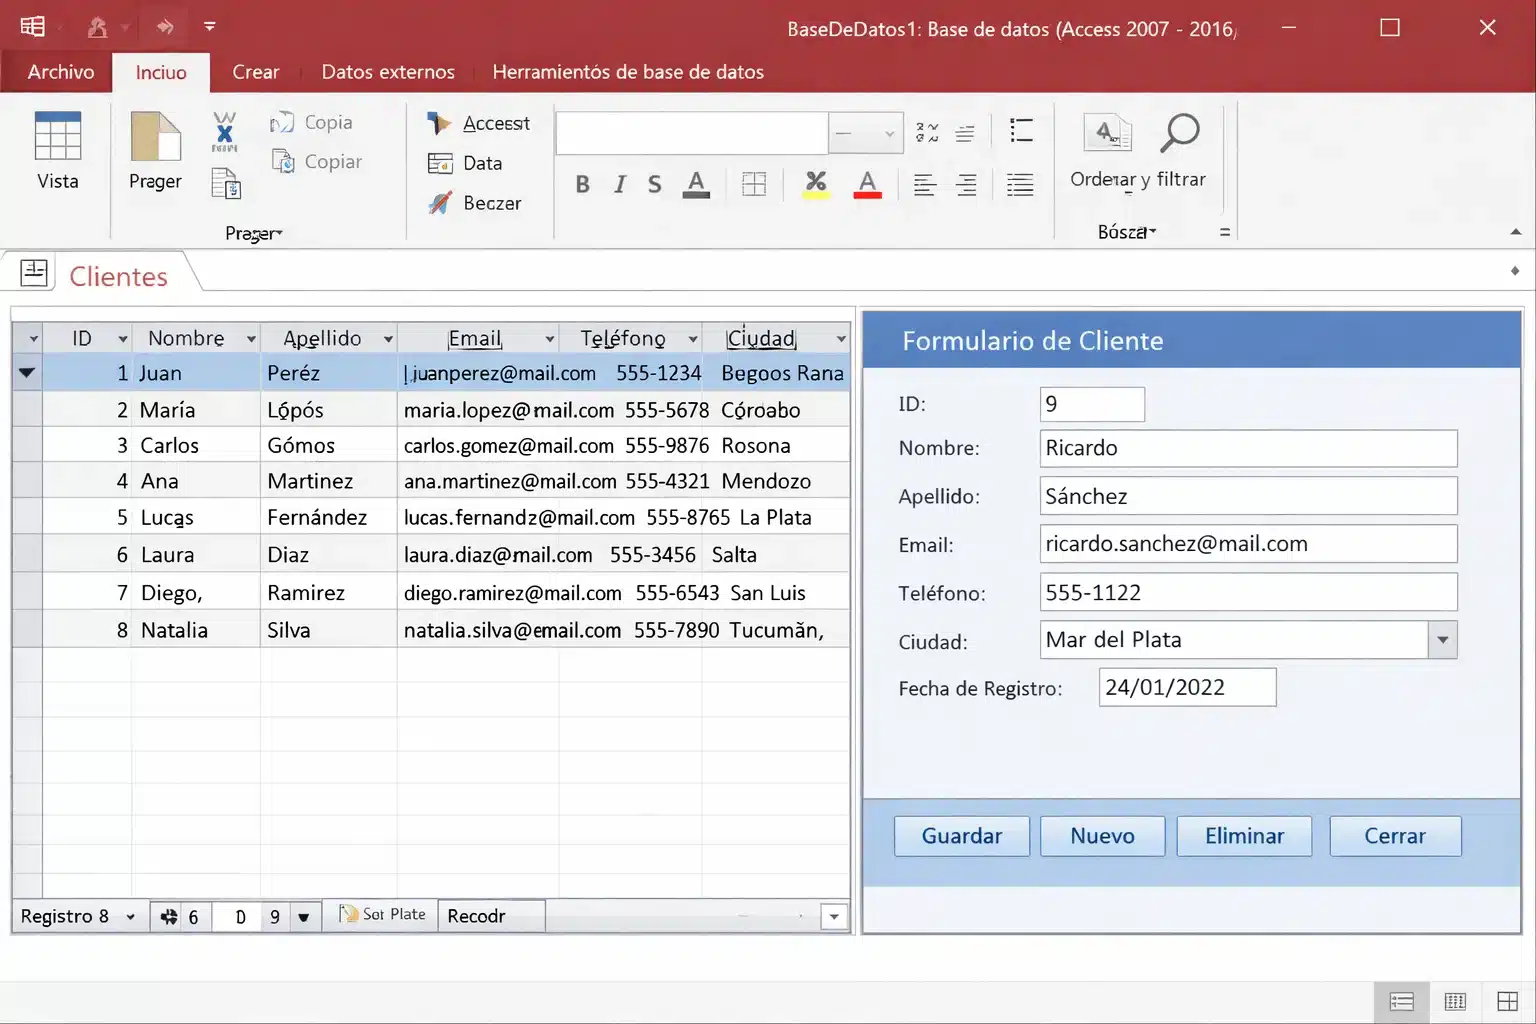Click the Data icon in the ribbon

point(440,163)
